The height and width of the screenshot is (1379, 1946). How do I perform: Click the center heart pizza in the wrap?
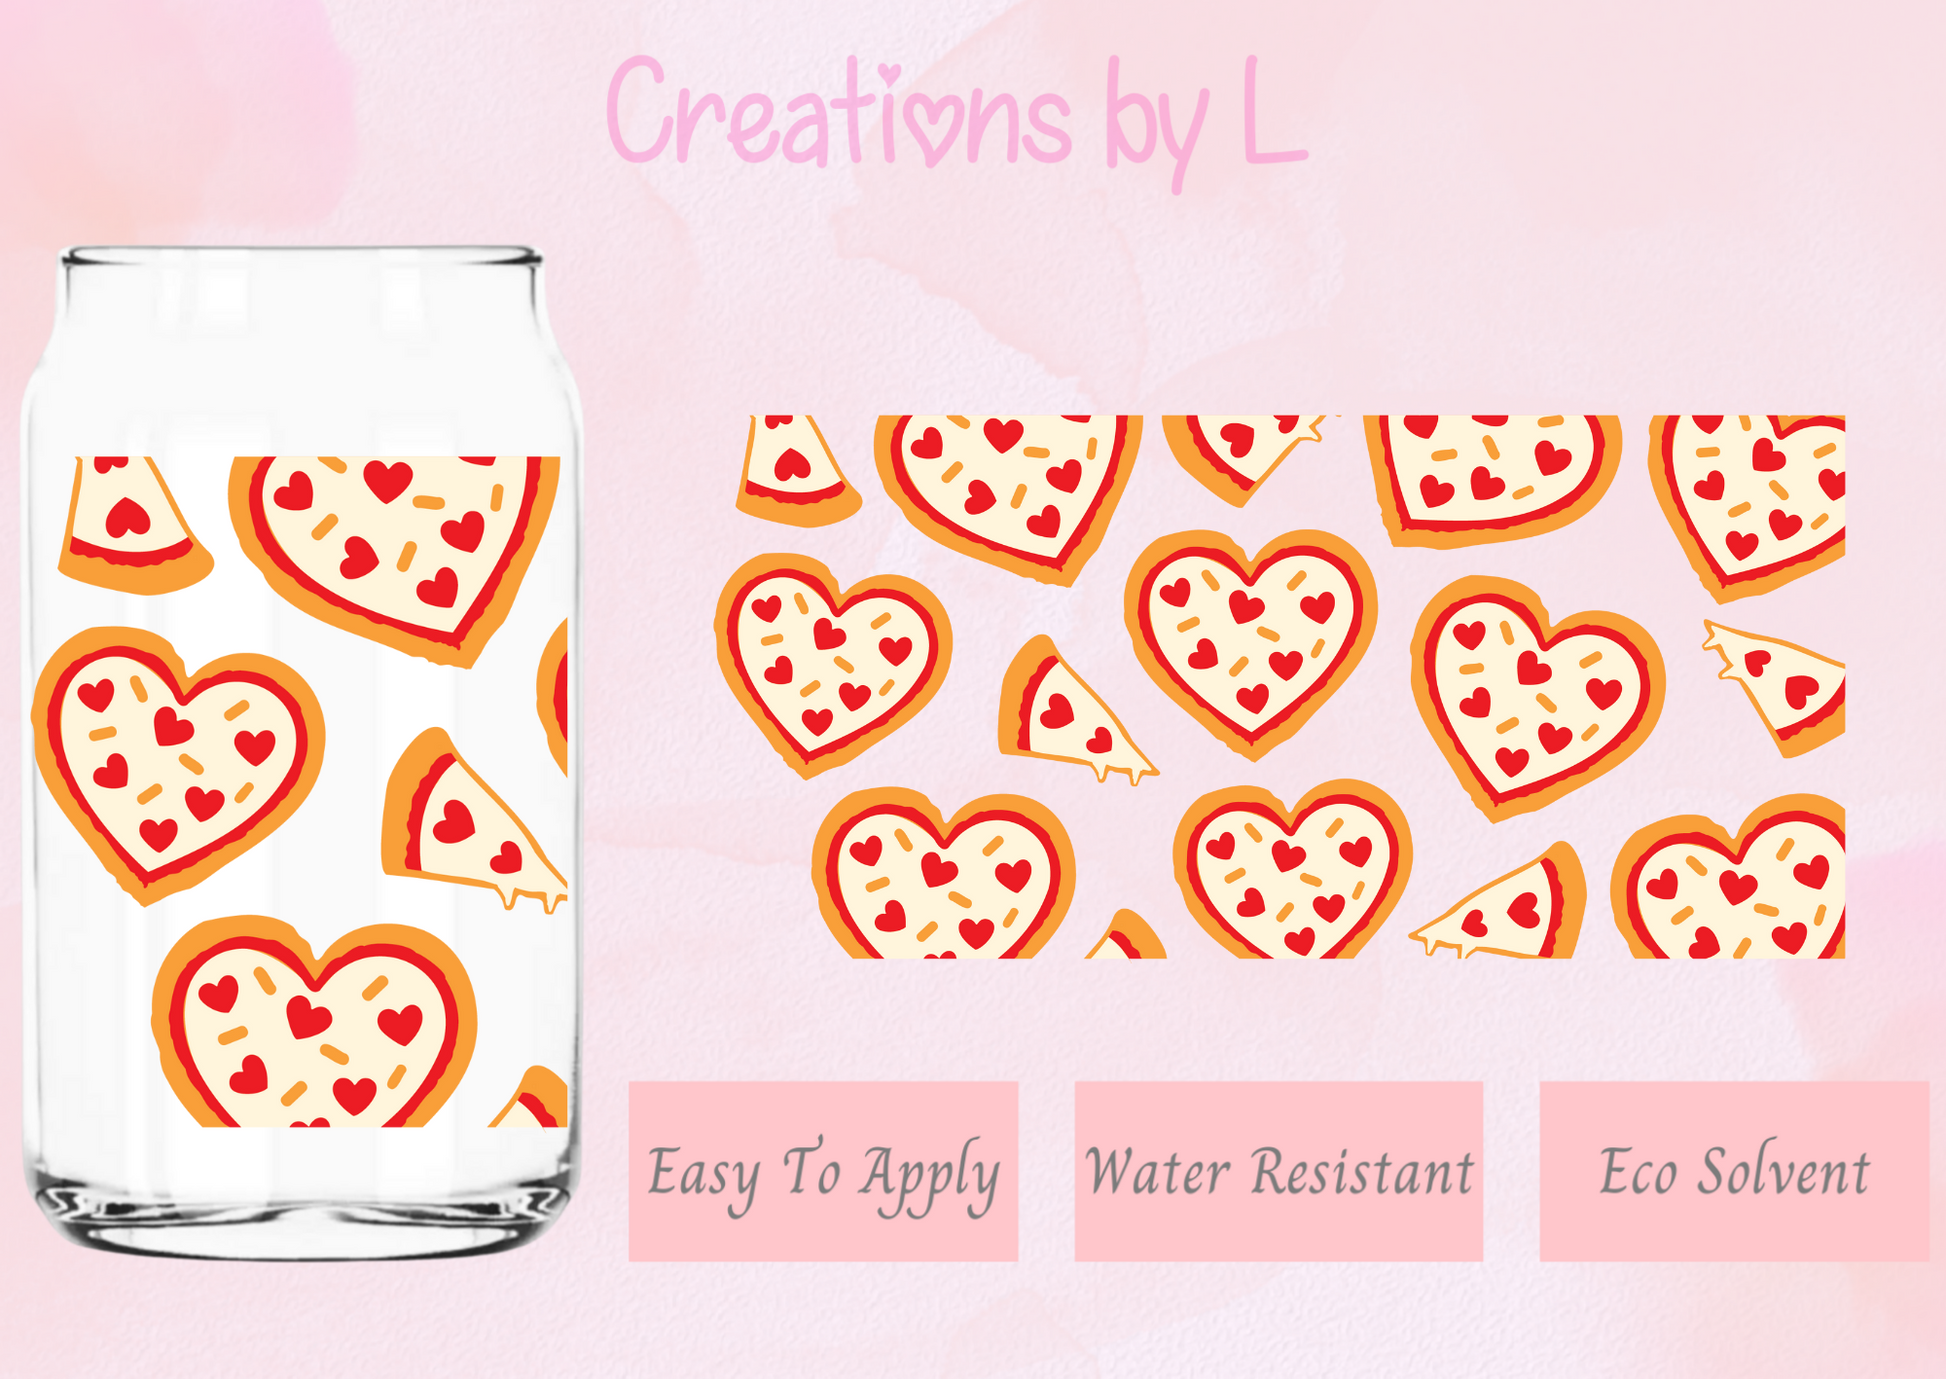(1251, 642)
